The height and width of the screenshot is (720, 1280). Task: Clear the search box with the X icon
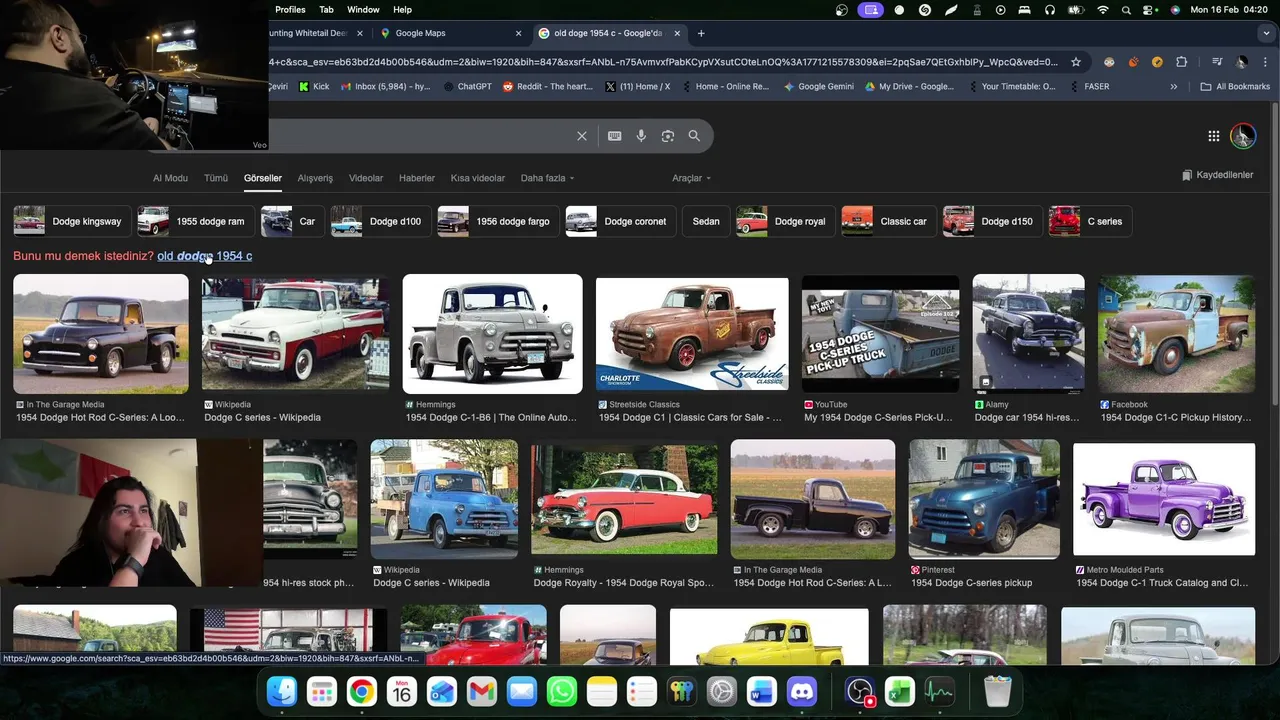(582, 136)
